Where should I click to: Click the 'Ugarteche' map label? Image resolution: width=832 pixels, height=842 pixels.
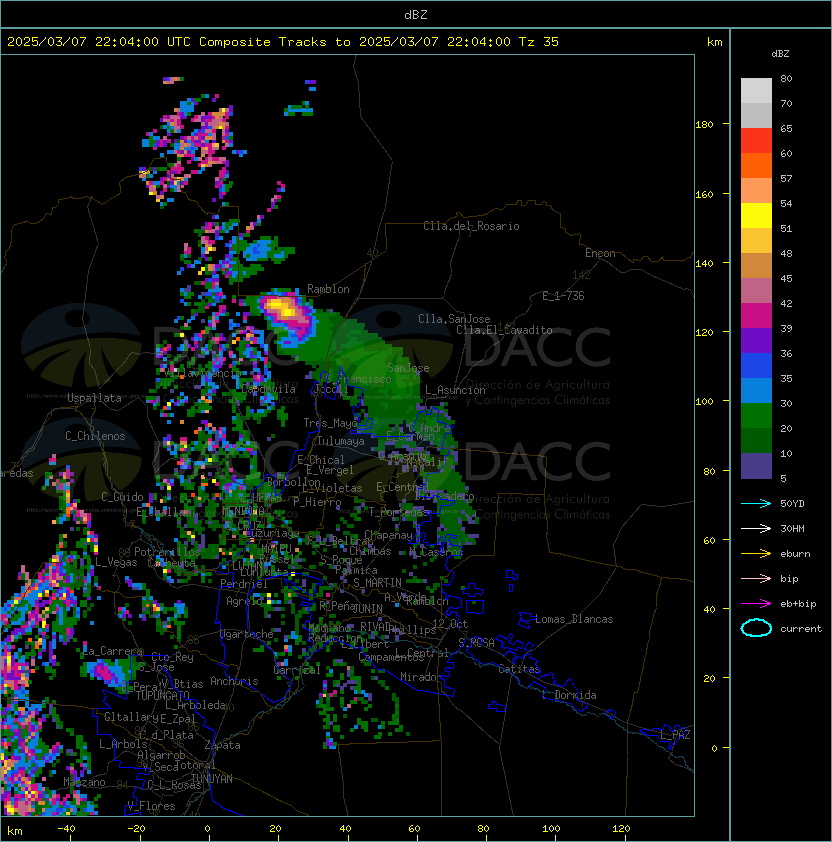[x=247, y=634]
